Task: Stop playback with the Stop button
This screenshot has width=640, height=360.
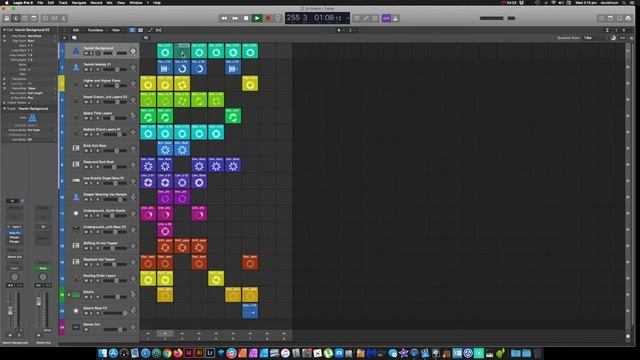Action: pyautogui.click(x=246, y=18)
